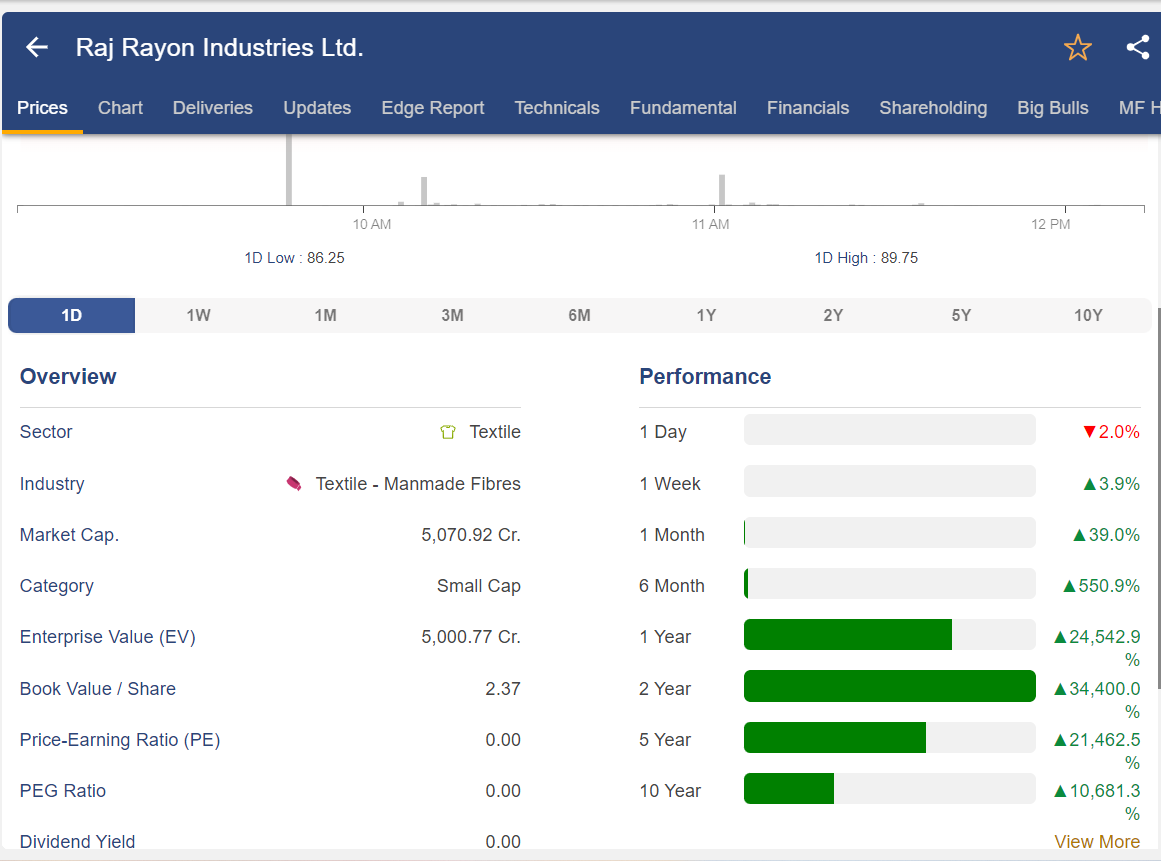Click the tall volume bar before 10 AM
The height and width of the screenshot is (861, 1161).
click(289, 170)
